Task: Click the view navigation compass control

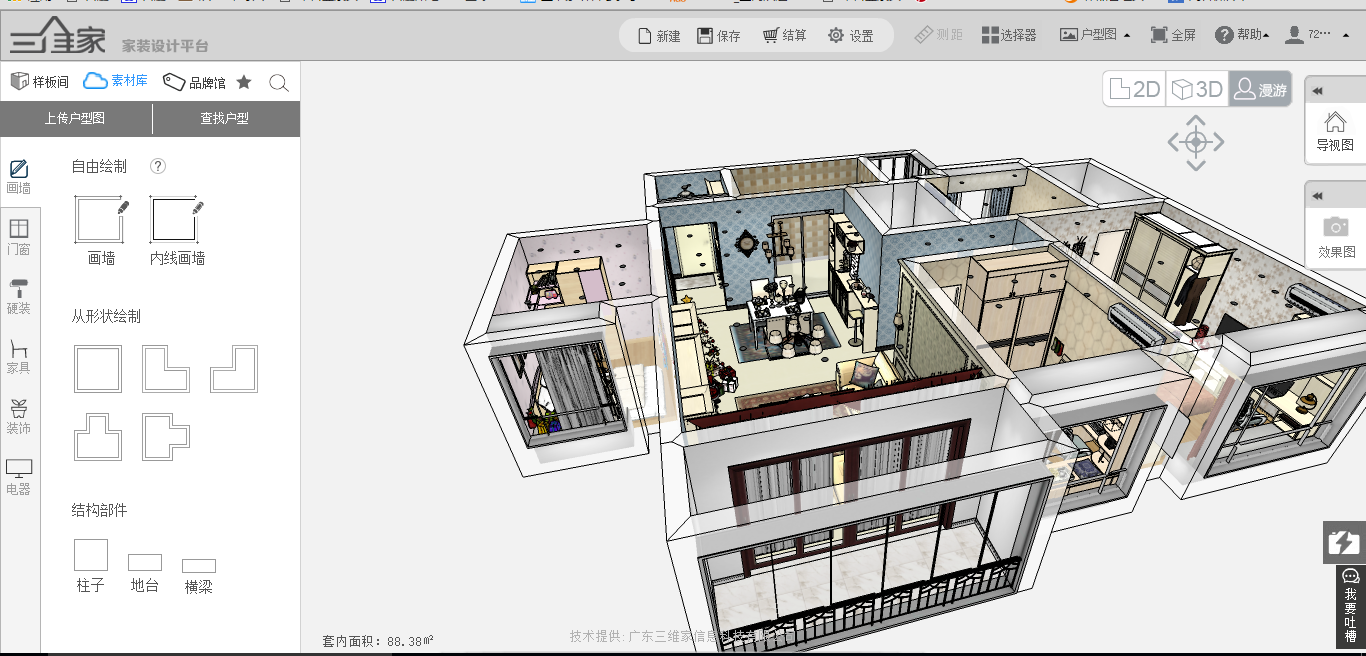Action: (x=1196, y=142)
